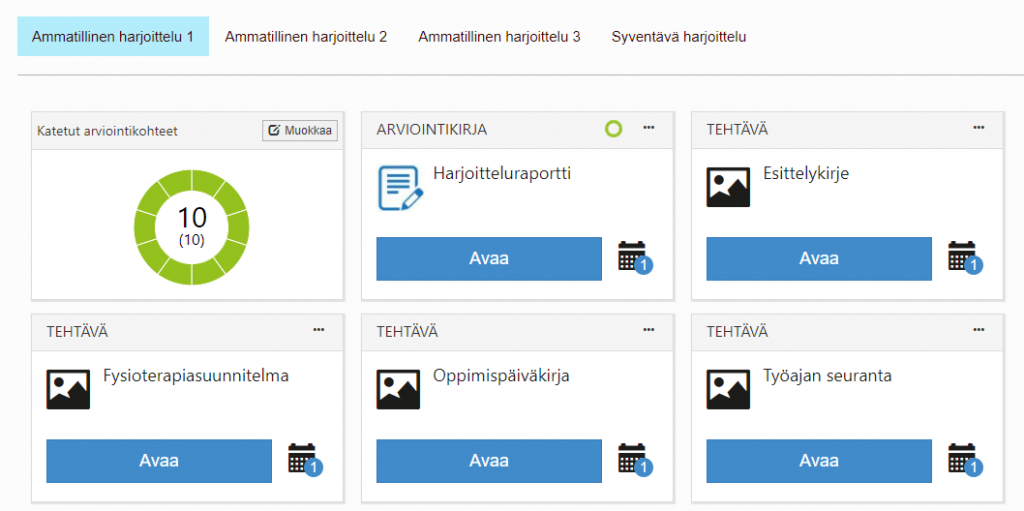Click the calendar icon on Harjoitteluraportti card
The image size is (1024, 511).
[633, 257]
